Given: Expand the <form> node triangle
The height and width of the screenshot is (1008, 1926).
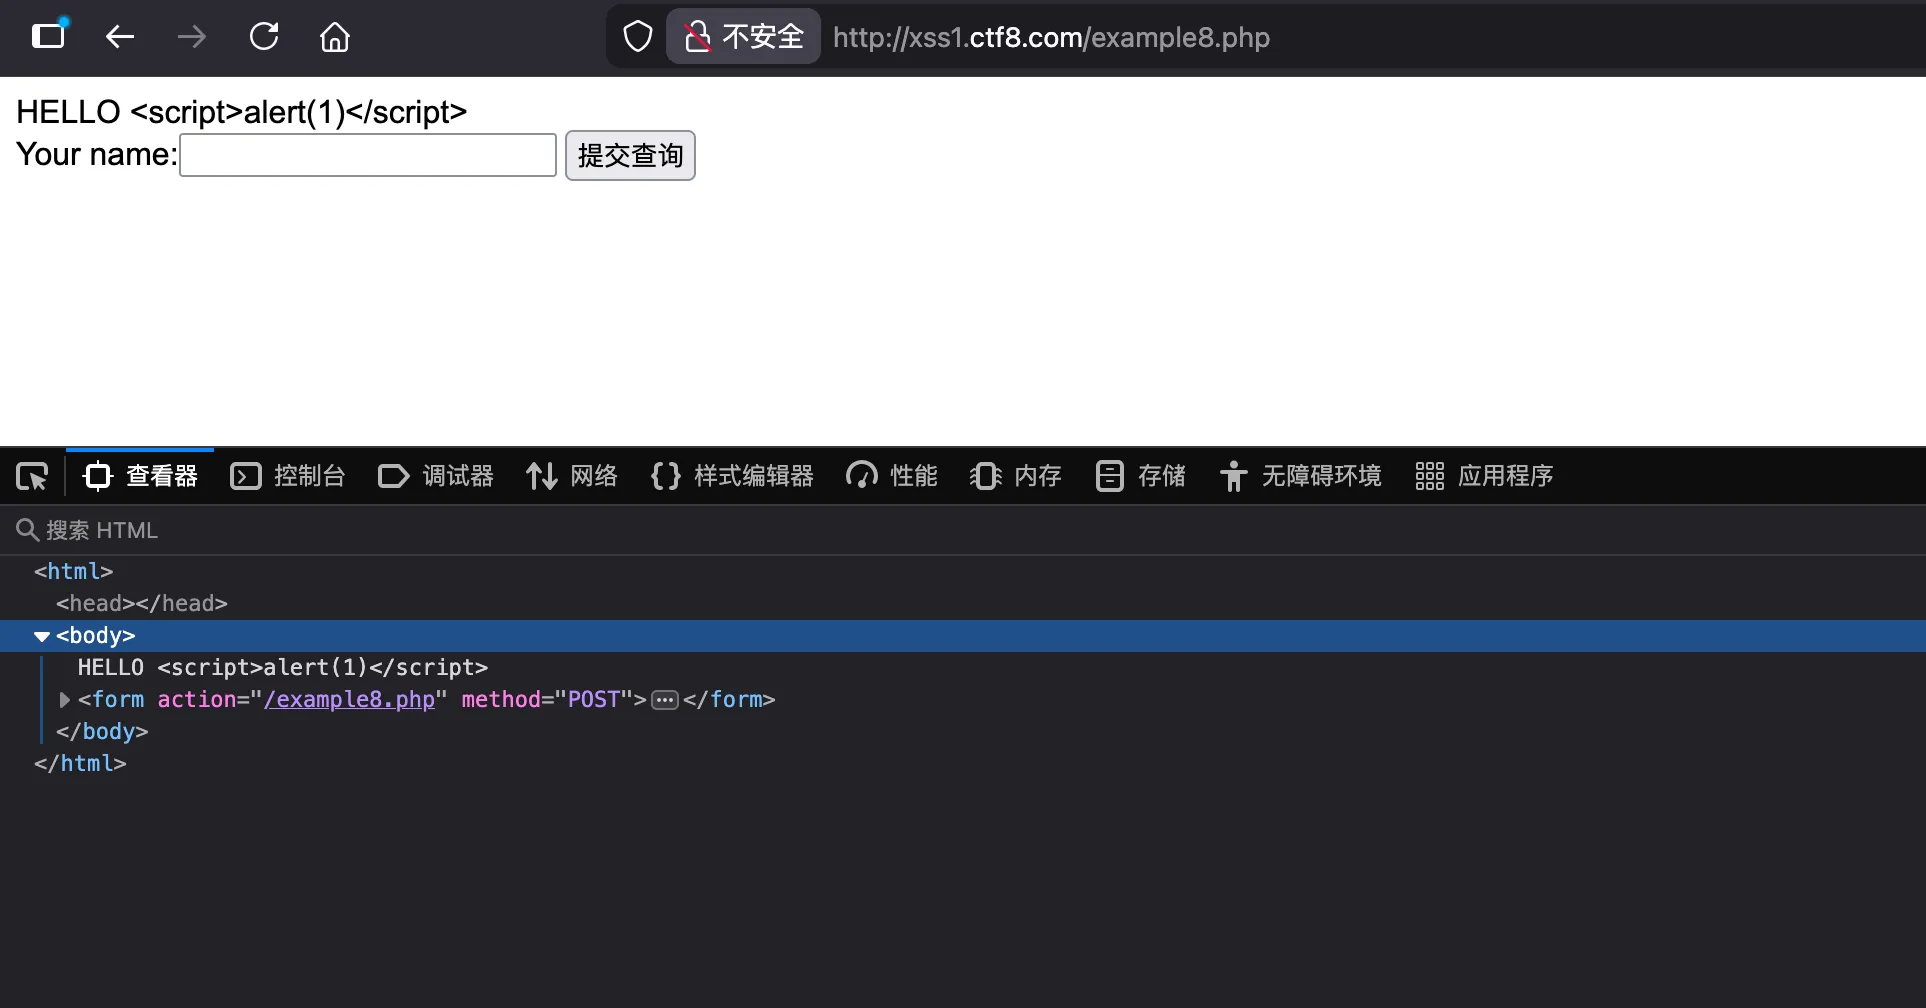Looking at the screenshot, I should point(64,700).
